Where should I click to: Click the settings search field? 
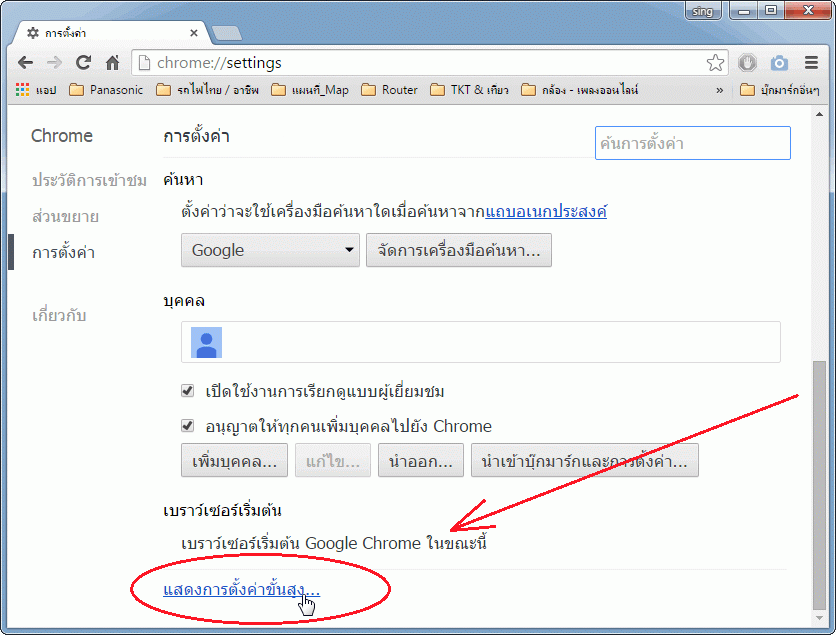[x=693, y=143]
